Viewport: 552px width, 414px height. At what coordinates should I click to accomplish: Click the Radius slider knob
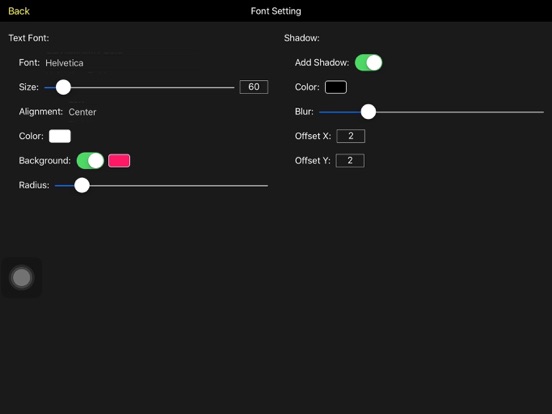82,186
